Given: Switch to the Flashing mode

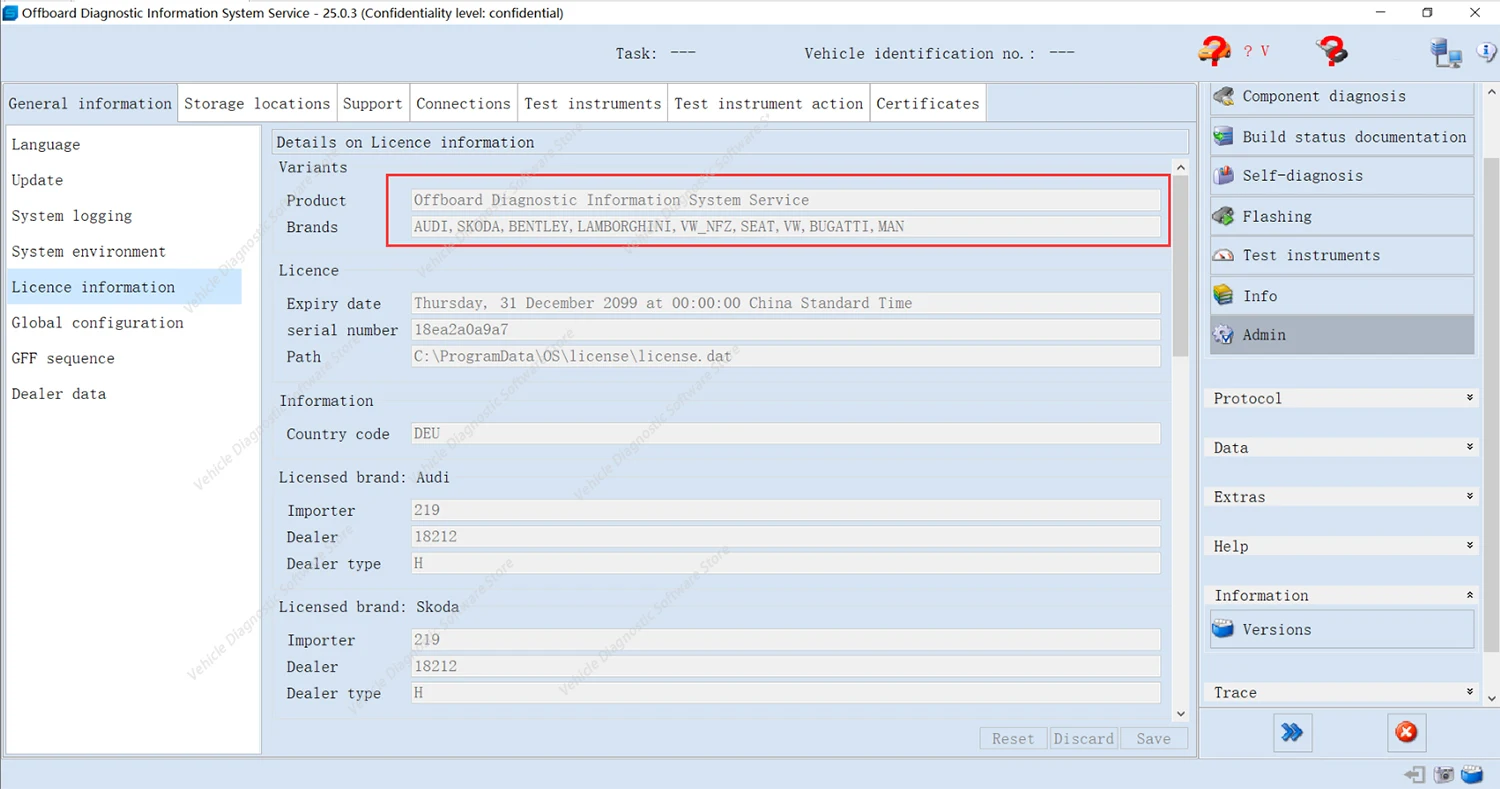Looking at the screenshot, I should coord(1342,216).
